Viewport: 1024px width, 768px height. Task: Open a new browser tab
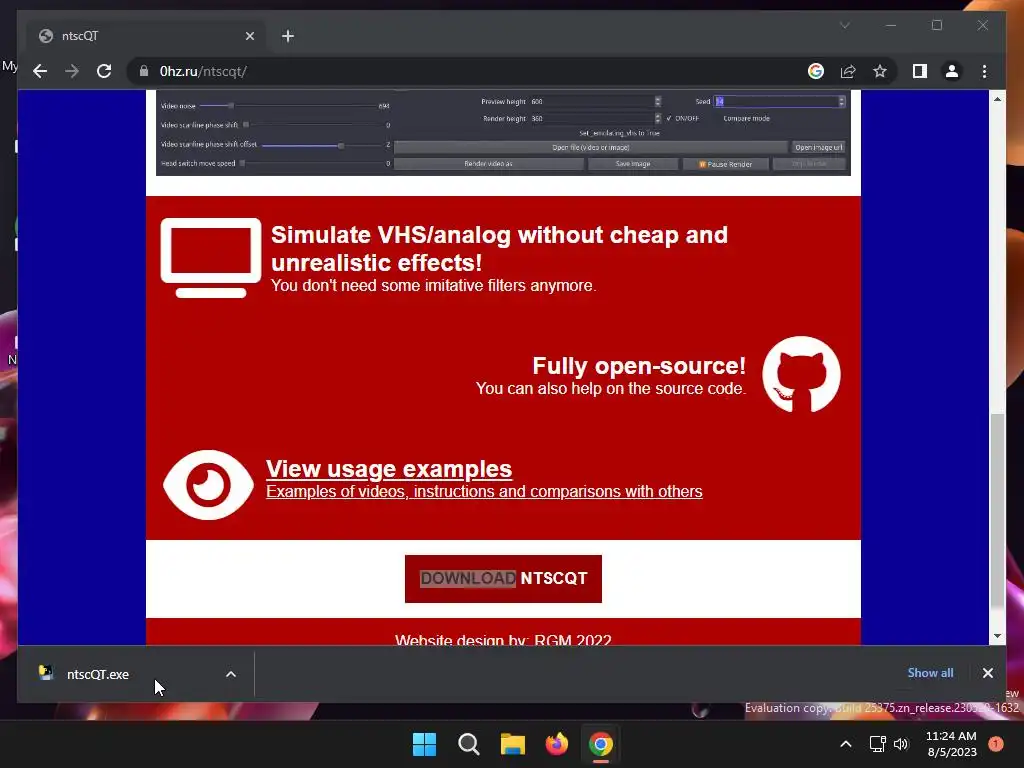[288, 36]
